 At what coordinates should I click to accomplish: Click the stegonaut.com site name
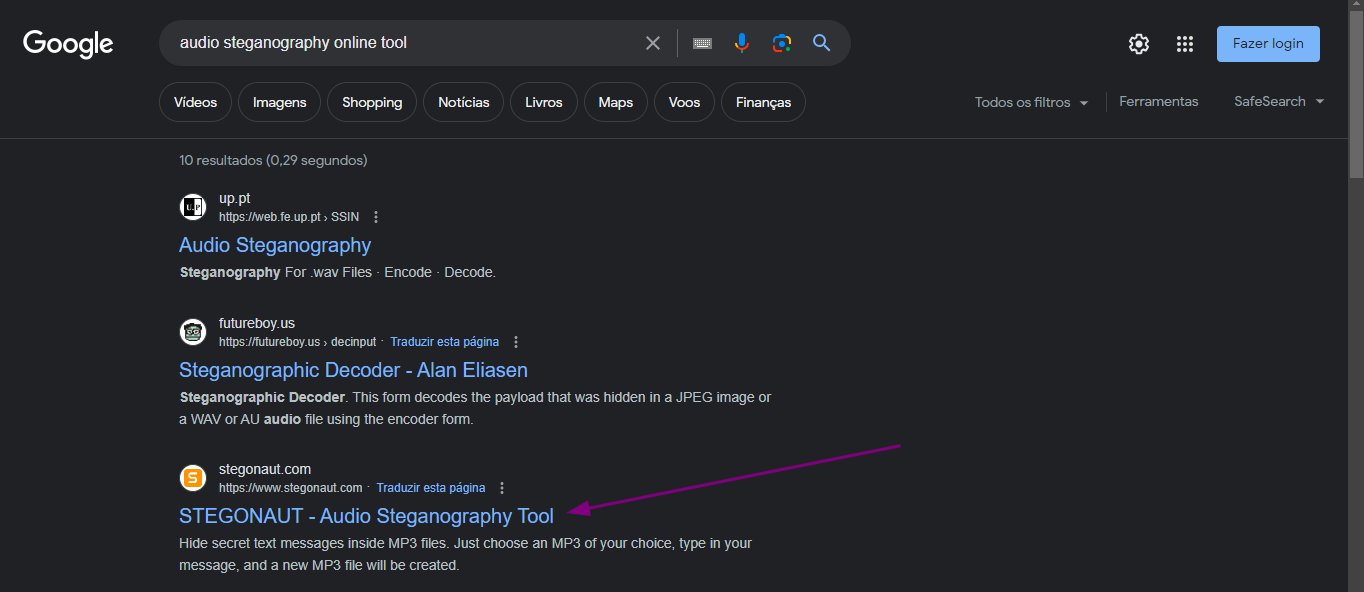pyautogui.click(x=265, y=469)
